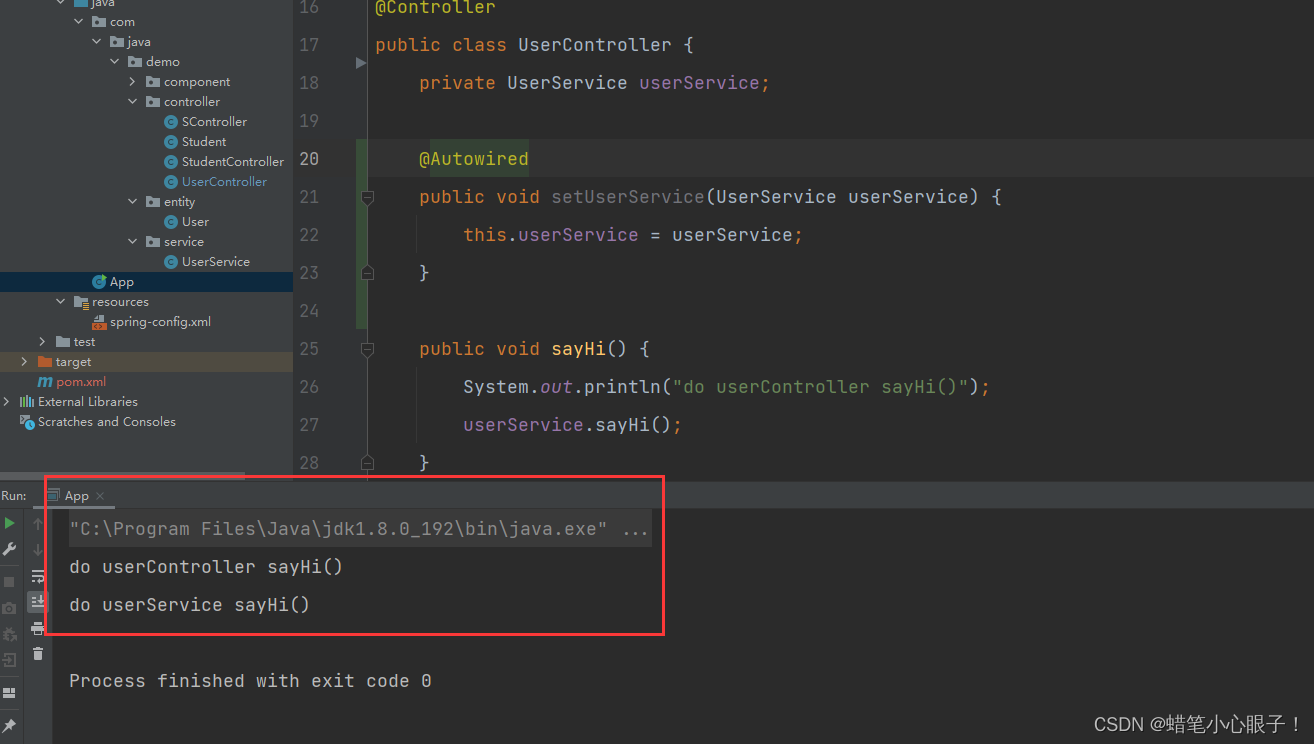This screenshot has width=1314, height=744.
Task: Open run configuration via wrench icon
Action: point(9,549)
